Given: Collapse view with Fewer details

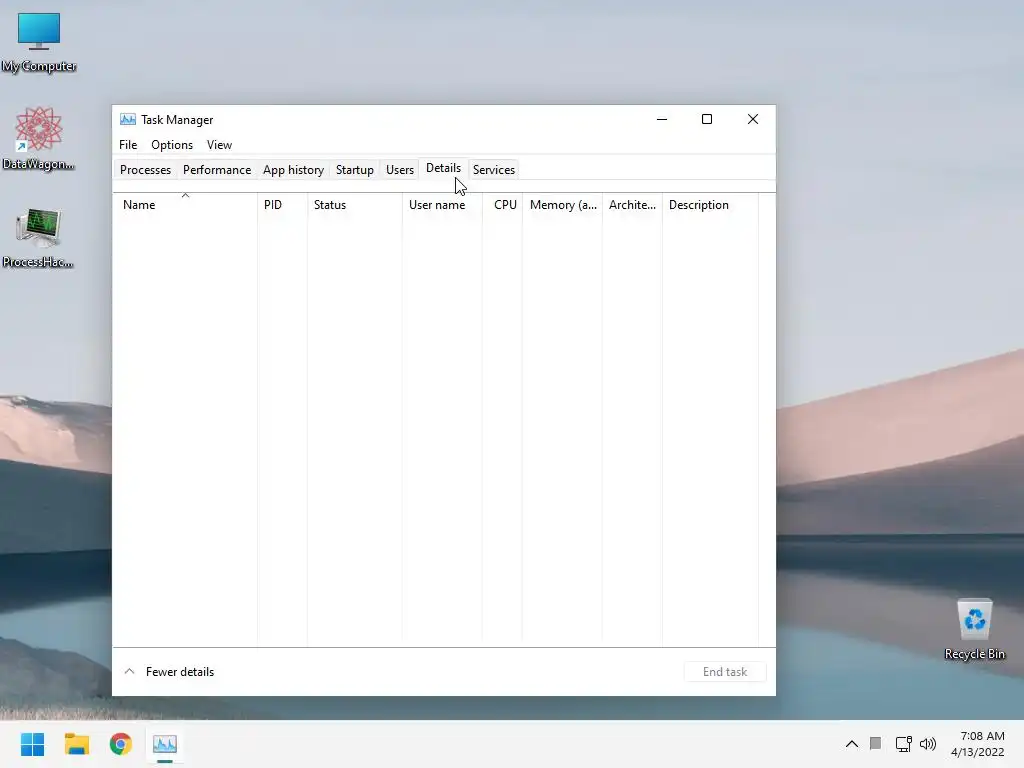Looking at the screenshot, I should pos(169,672).
